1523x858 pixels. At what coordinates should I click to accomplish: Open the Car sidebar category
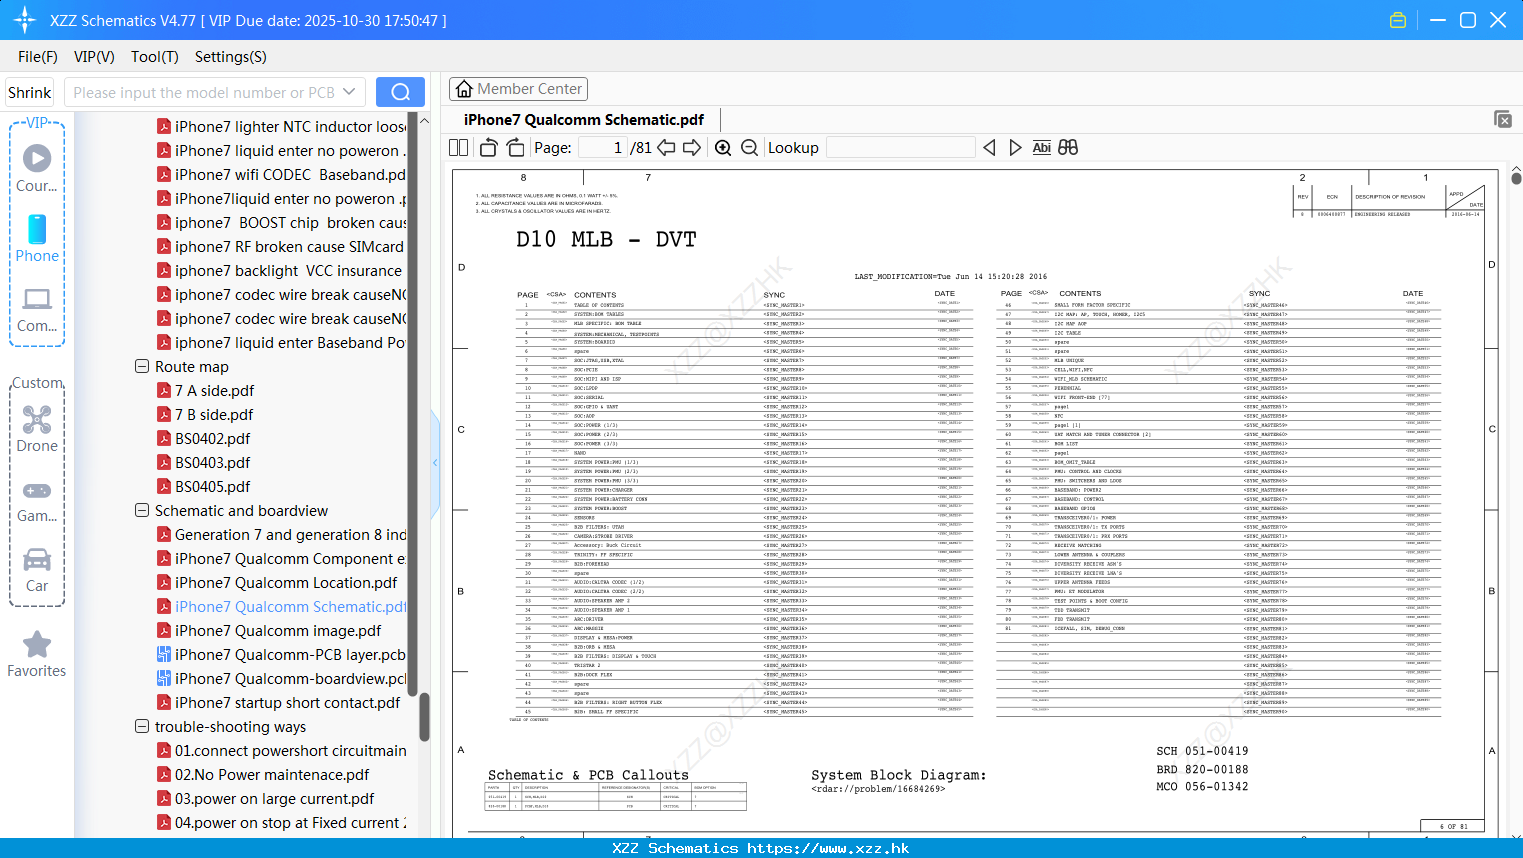pyautogui.click(x=37, y=570)
